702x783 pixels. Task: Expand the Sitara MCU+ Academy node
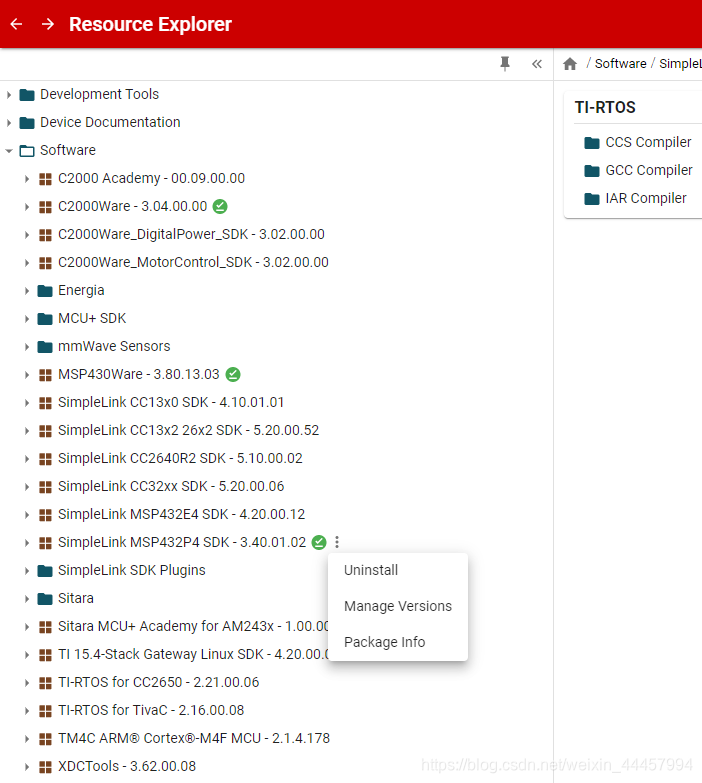26,626
